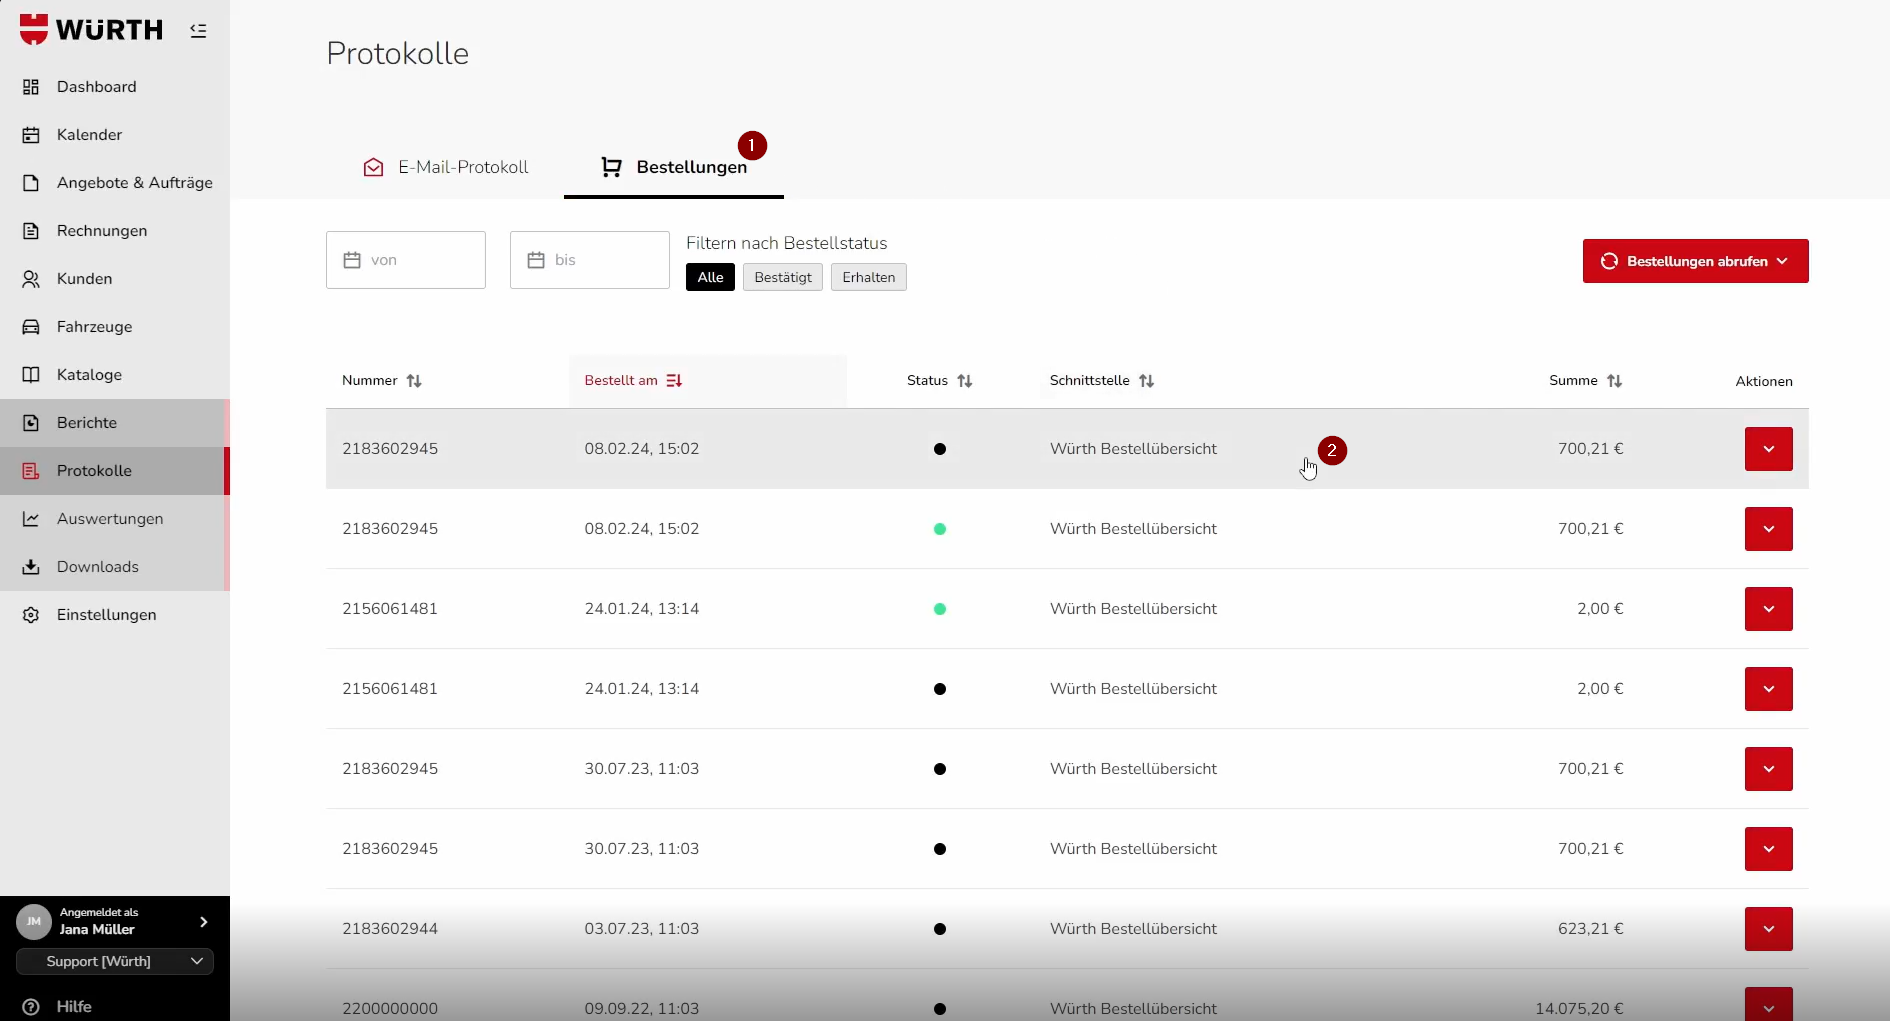1890x1021 pixels.
Task: Expand actions for 24.01.24 black-status order
Action: [1769, 689]
